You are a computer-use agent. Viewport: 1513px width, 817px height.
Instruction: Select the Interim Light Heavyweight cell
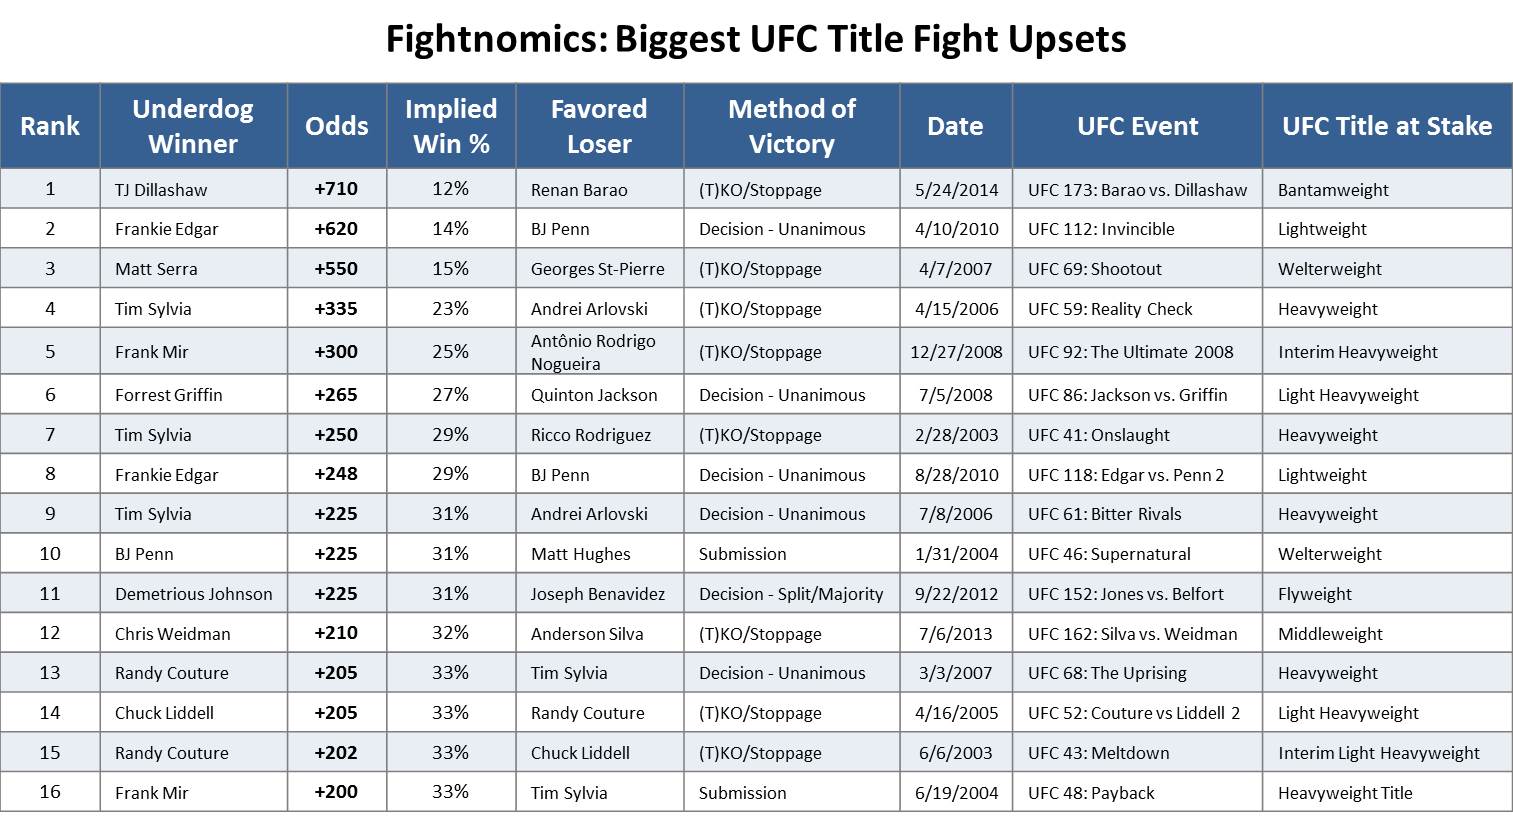[1378, 753]
